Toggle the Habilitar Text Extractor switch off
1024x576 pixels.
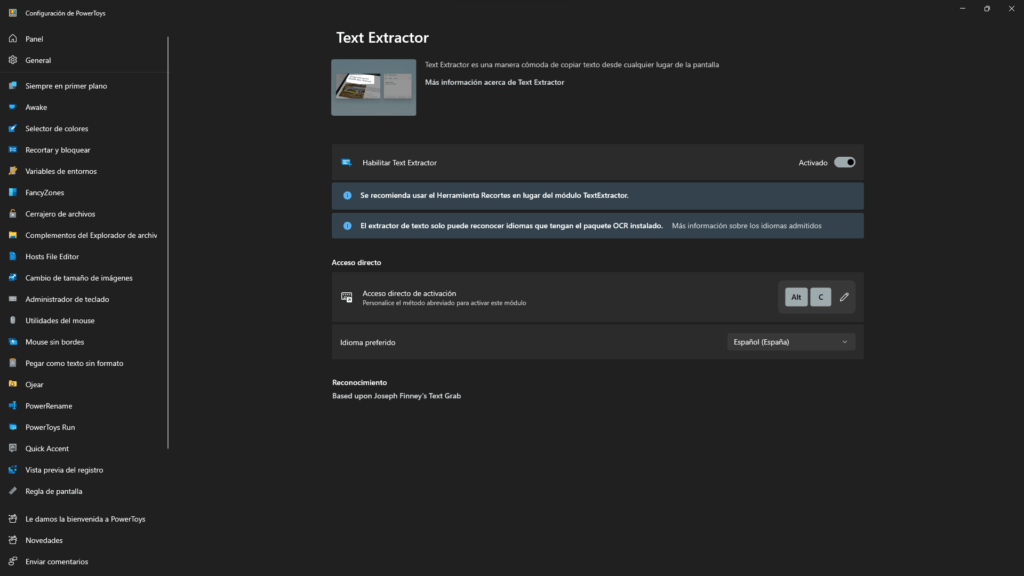[x=844, y=162]
